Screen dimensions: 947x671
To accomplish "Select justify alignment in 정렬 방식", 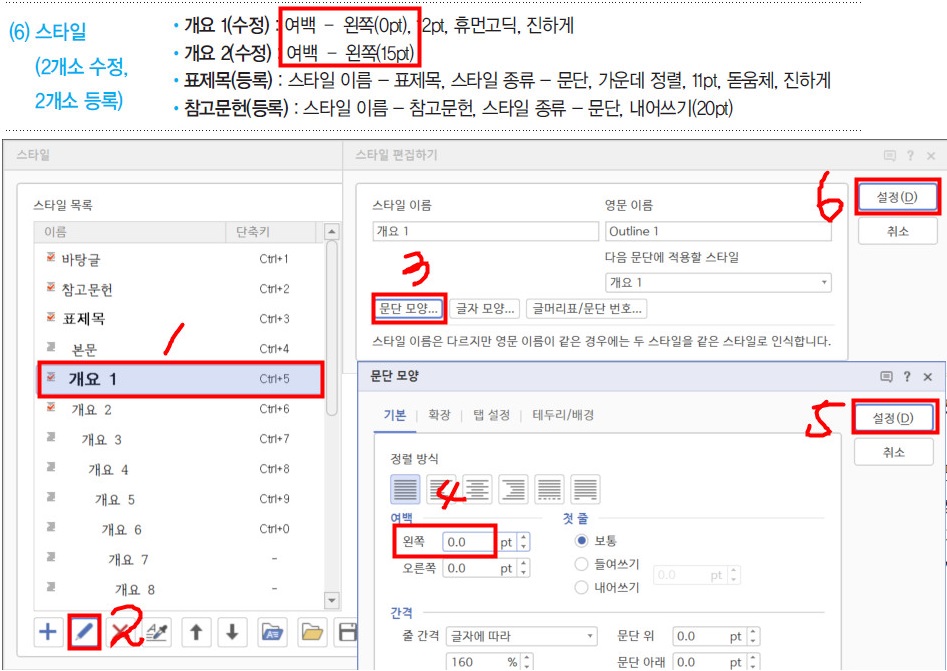I will click(x=406, y=489).
